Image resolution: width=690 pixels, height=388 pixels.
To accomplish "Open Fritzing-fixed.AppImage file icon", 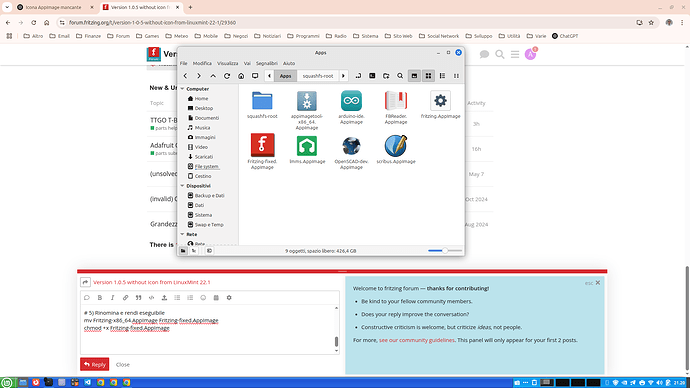I will [262, 145].
